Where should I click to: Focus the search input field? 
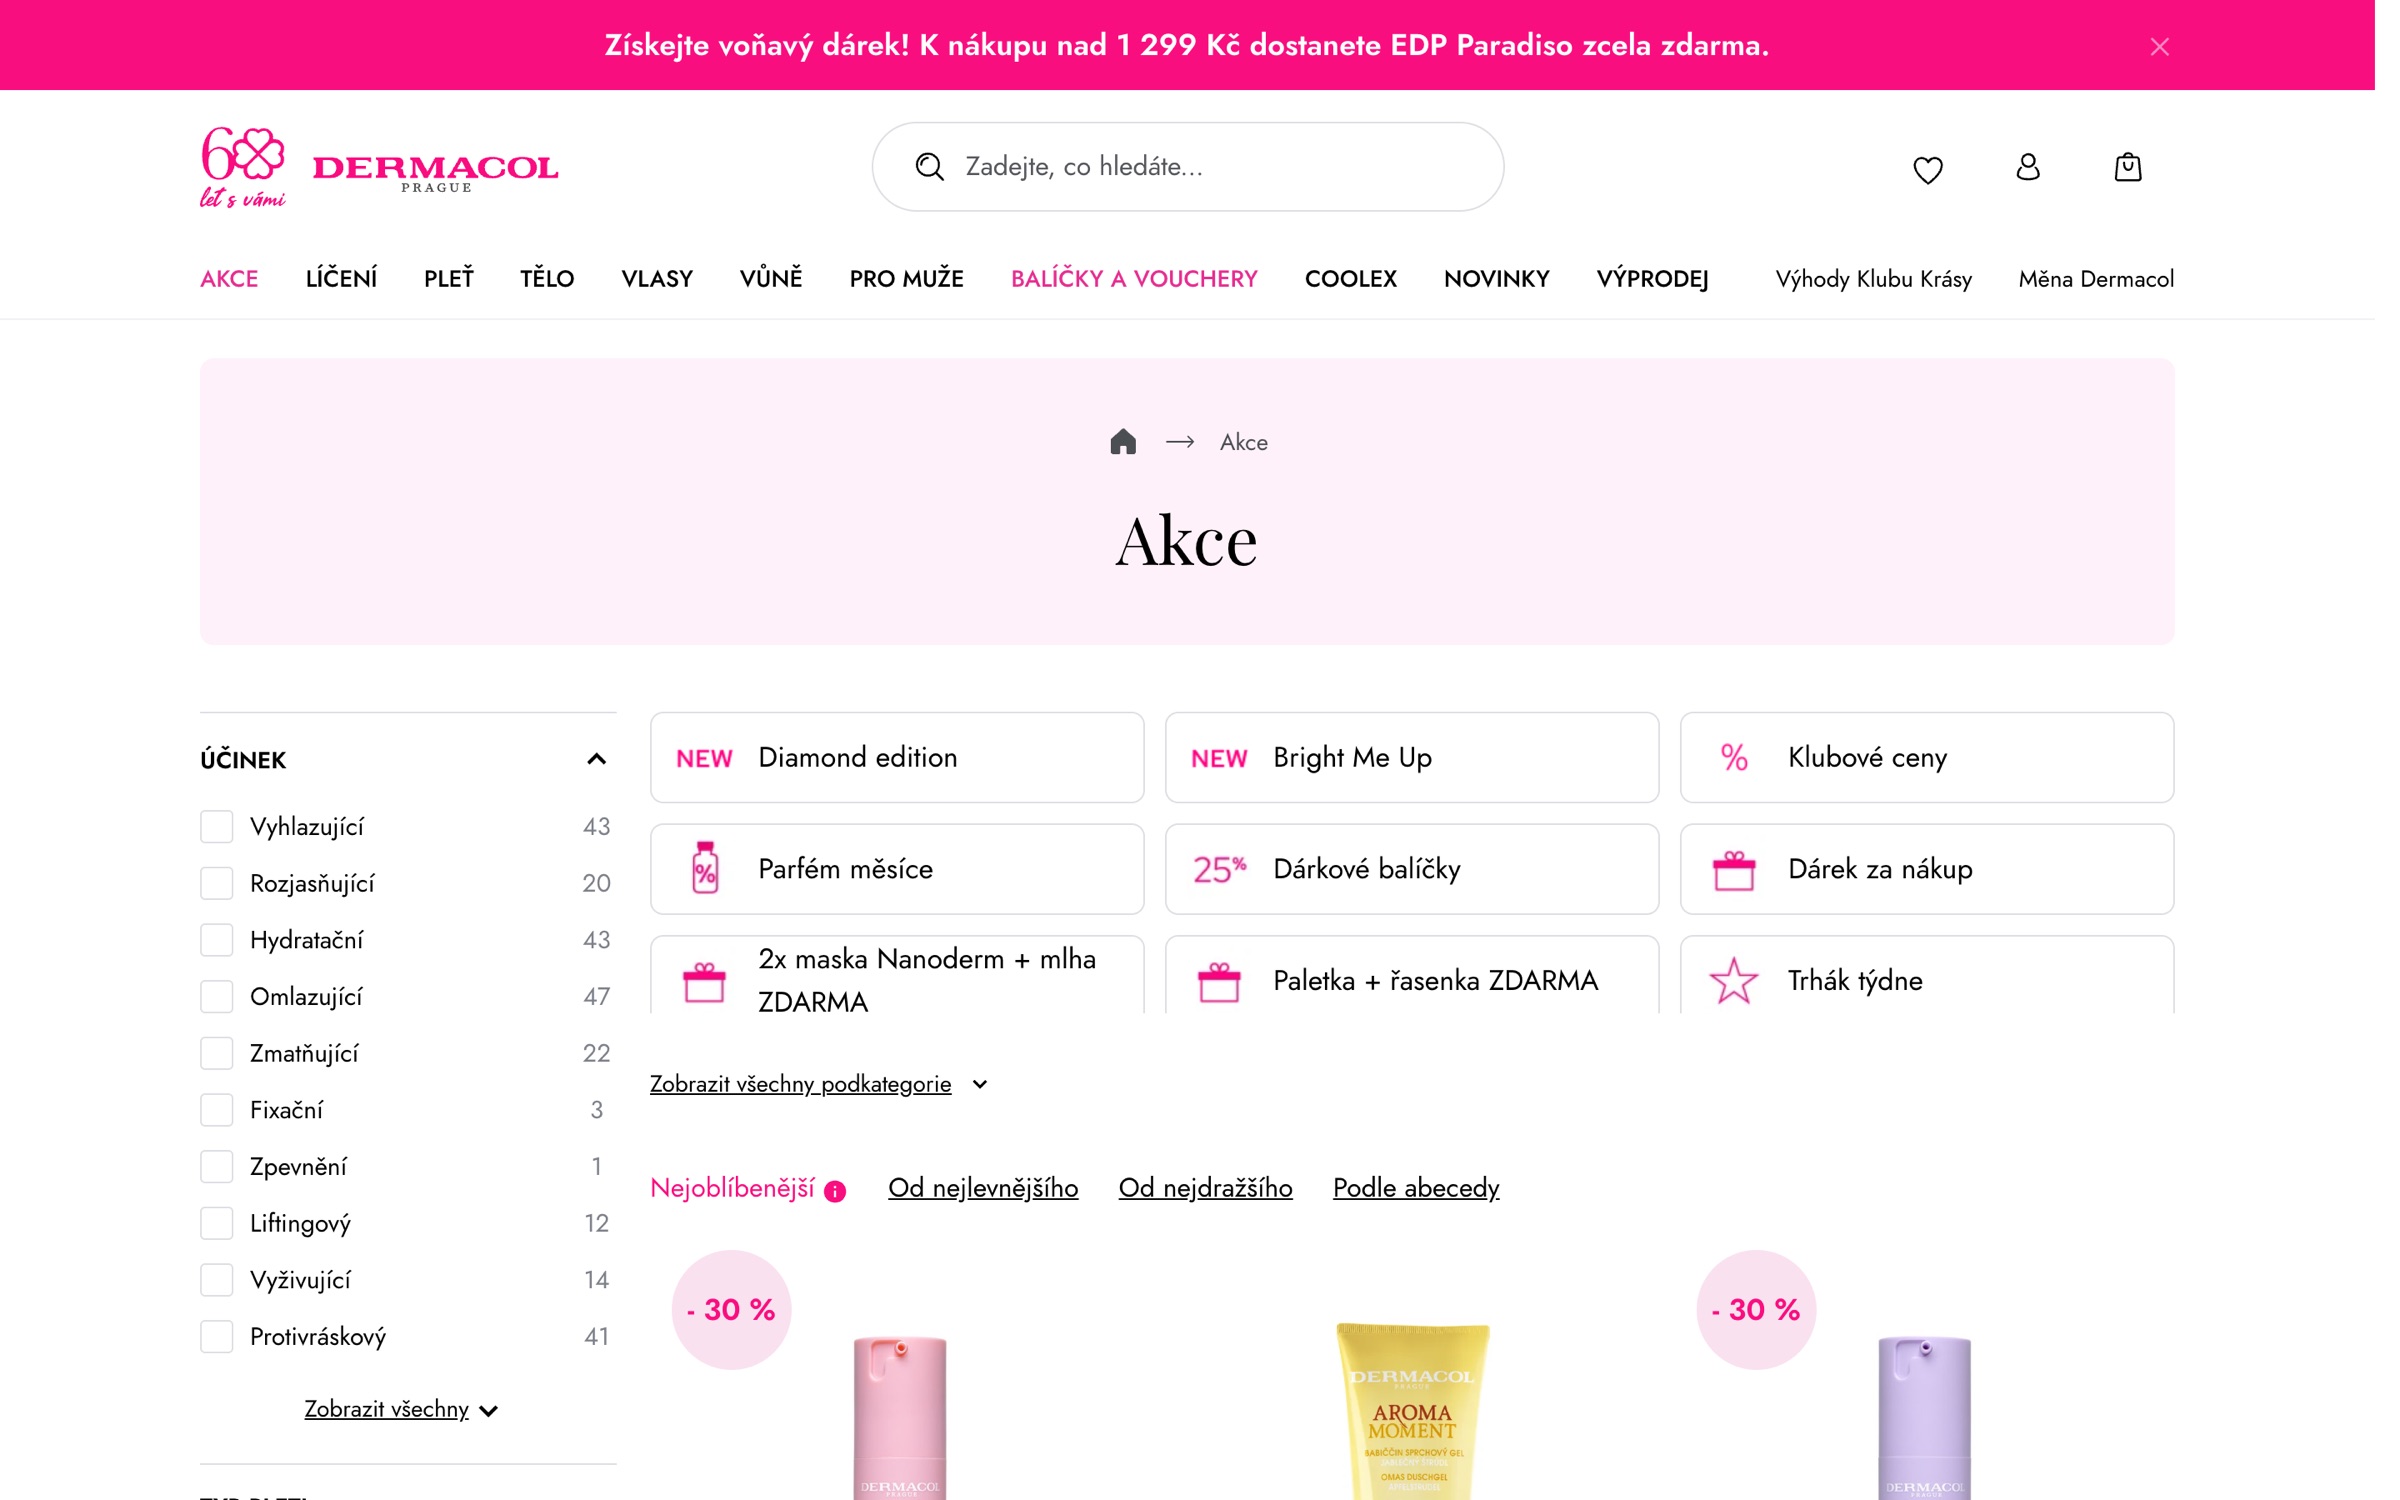click(x=1188, y=167)
